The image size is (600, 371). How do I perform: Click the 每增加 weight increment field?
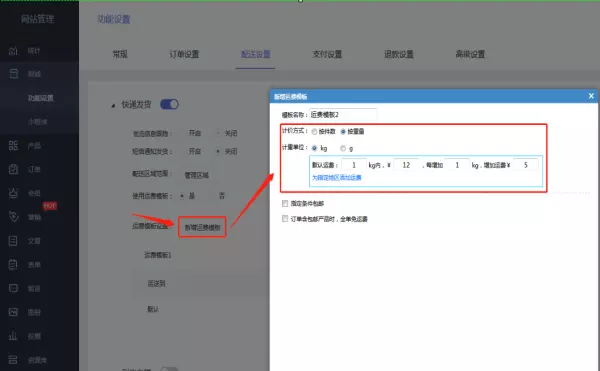tap(457, 165)
